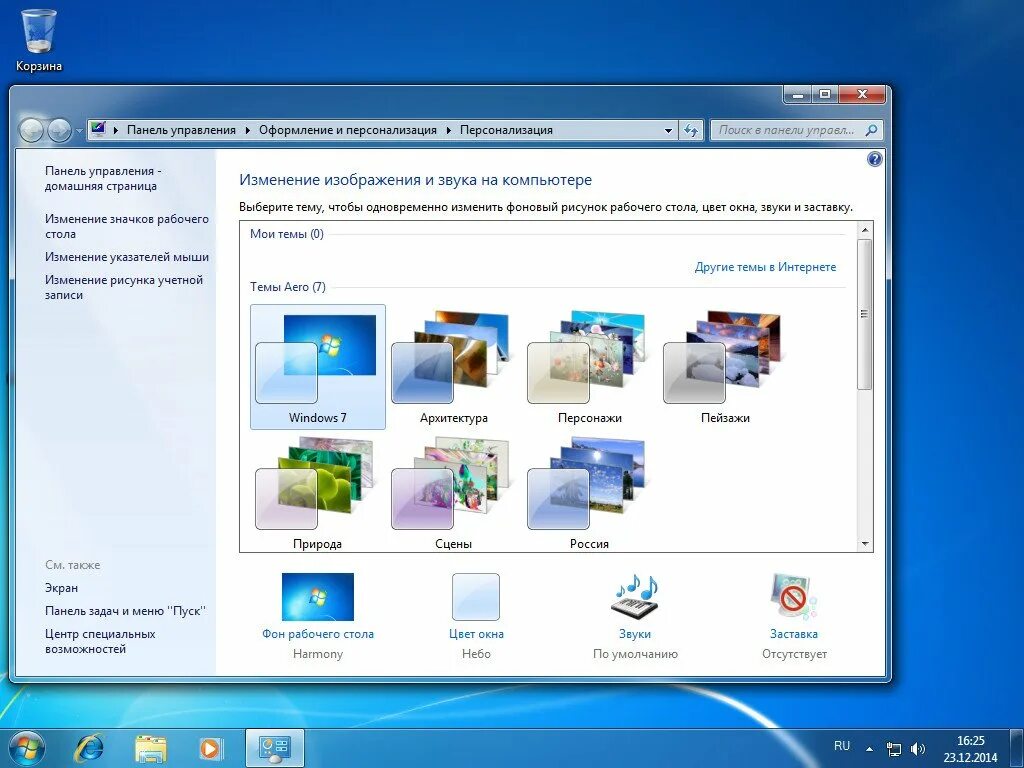The width and height of the screenshot is (1024, 768).
Task: Click the search magnifier icon
Action: [871, 130]
